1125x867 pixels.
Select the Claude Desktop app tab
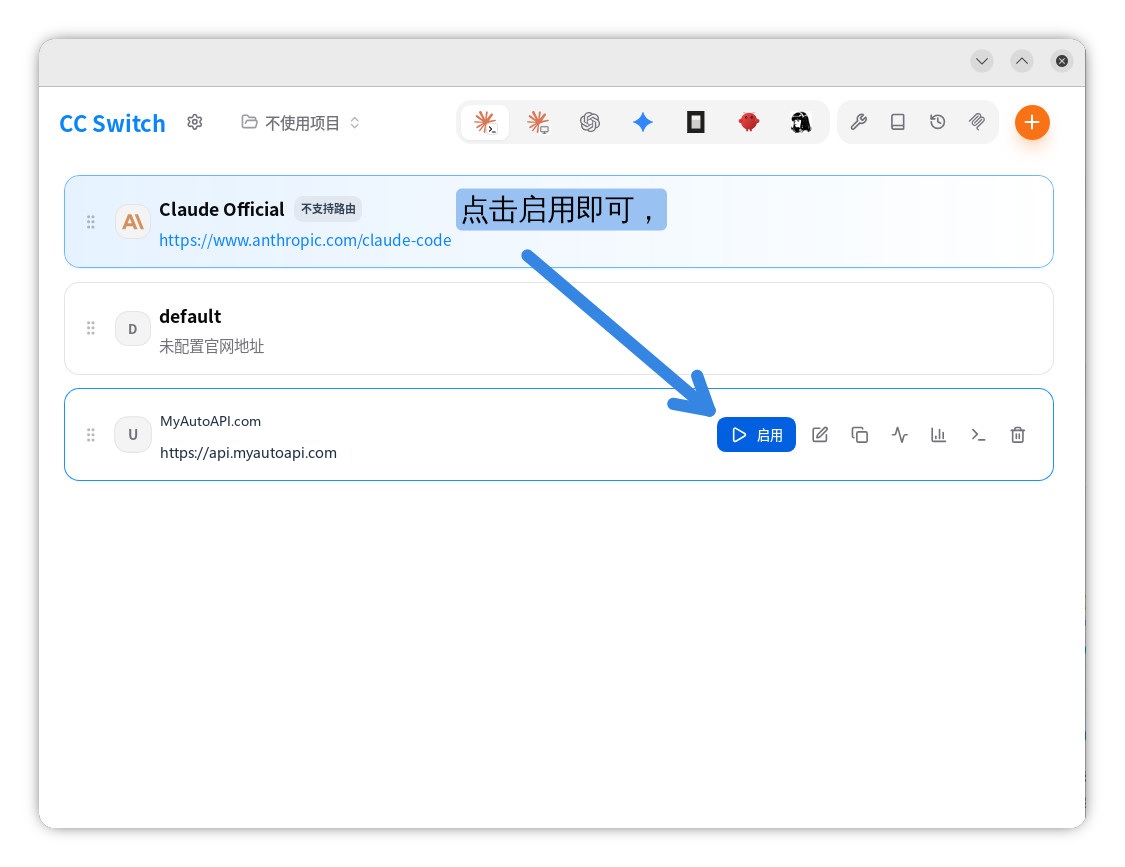click(538, 122)
